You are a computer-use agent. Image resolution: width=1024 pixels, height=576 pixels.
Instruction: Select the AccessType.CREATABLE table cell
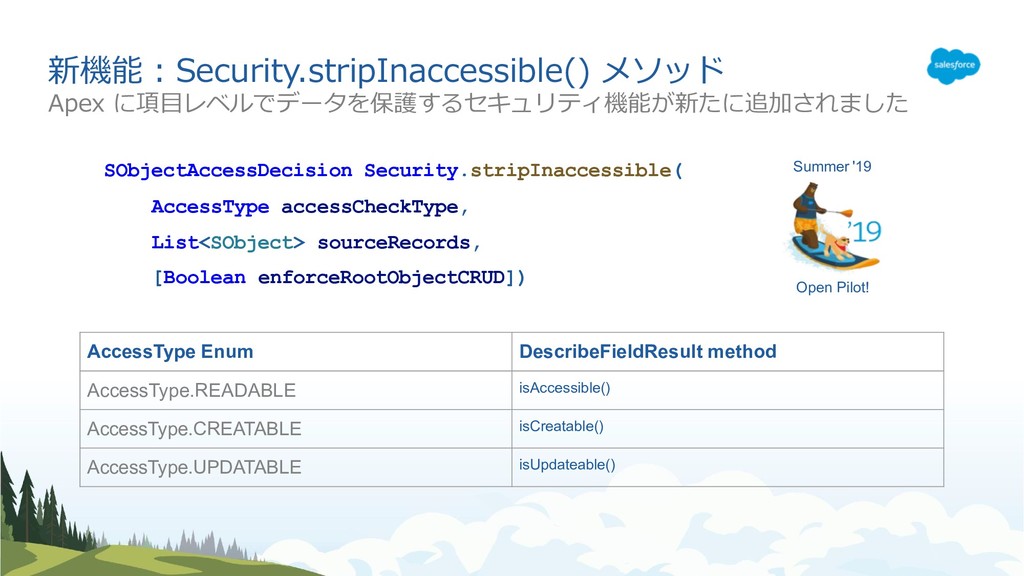[x=296, y=428]
